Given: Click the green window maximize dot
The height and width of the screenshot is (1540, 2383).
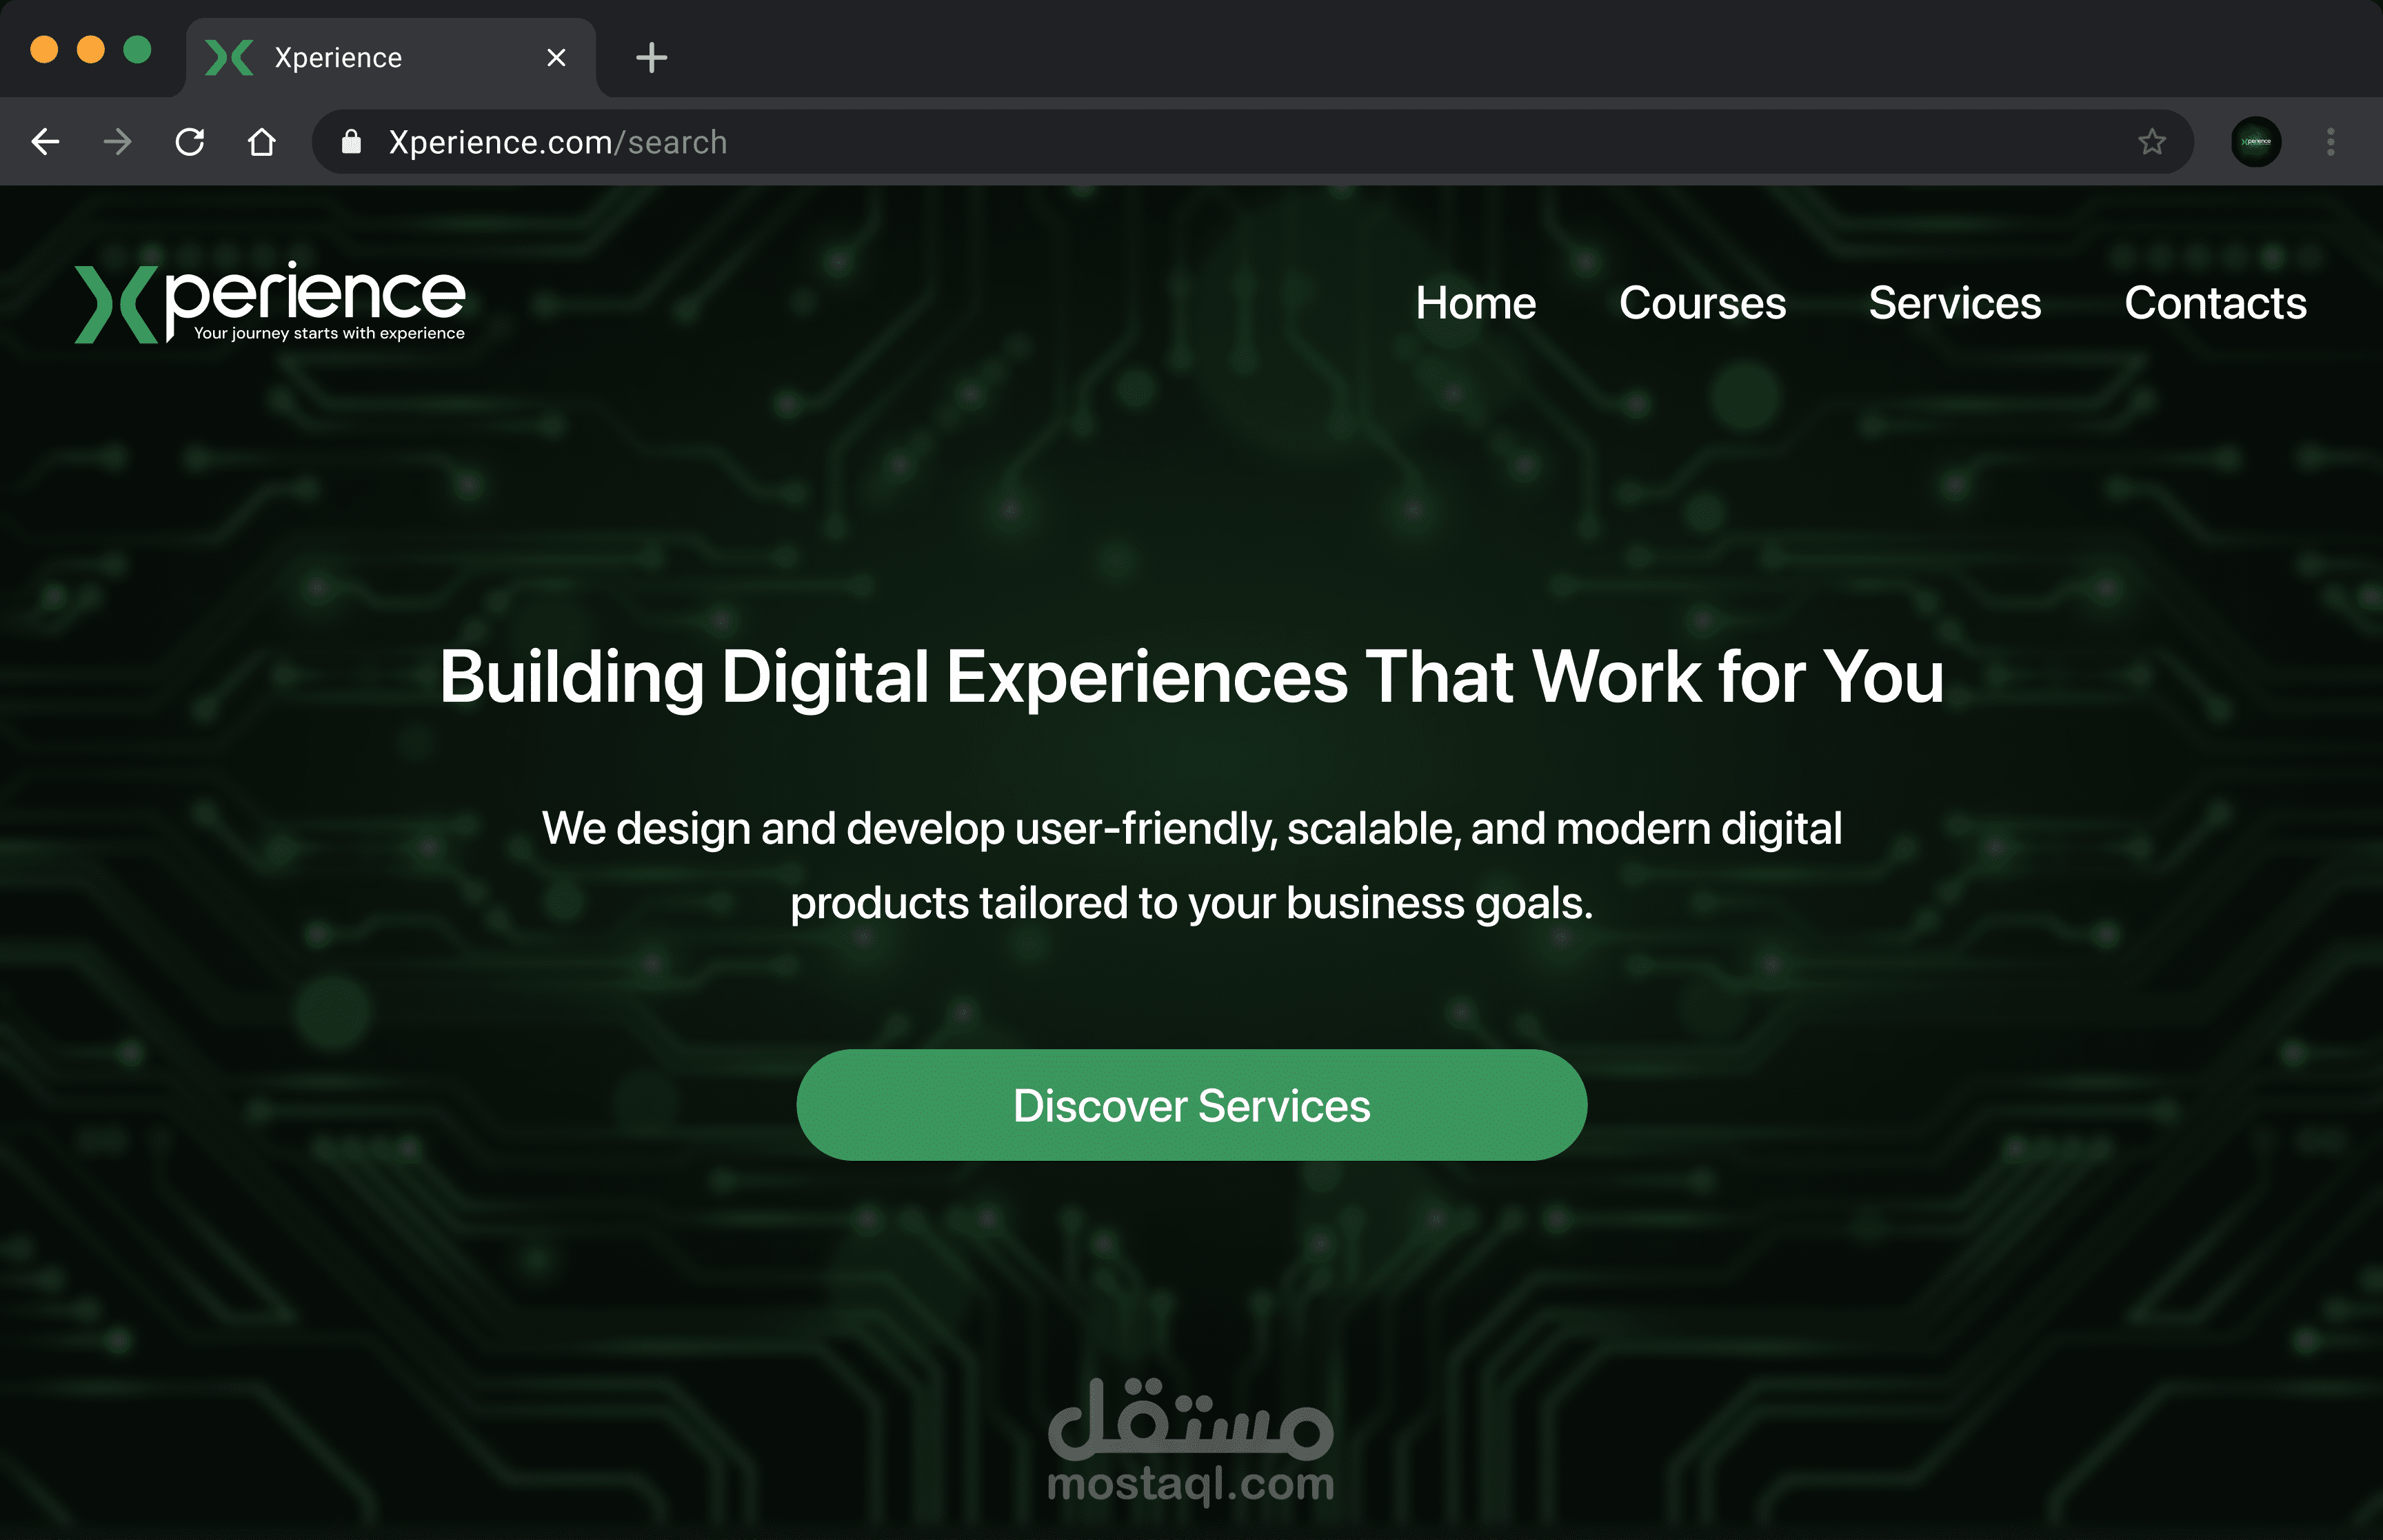Looking at the screenshot, I should tap(137, 49).
